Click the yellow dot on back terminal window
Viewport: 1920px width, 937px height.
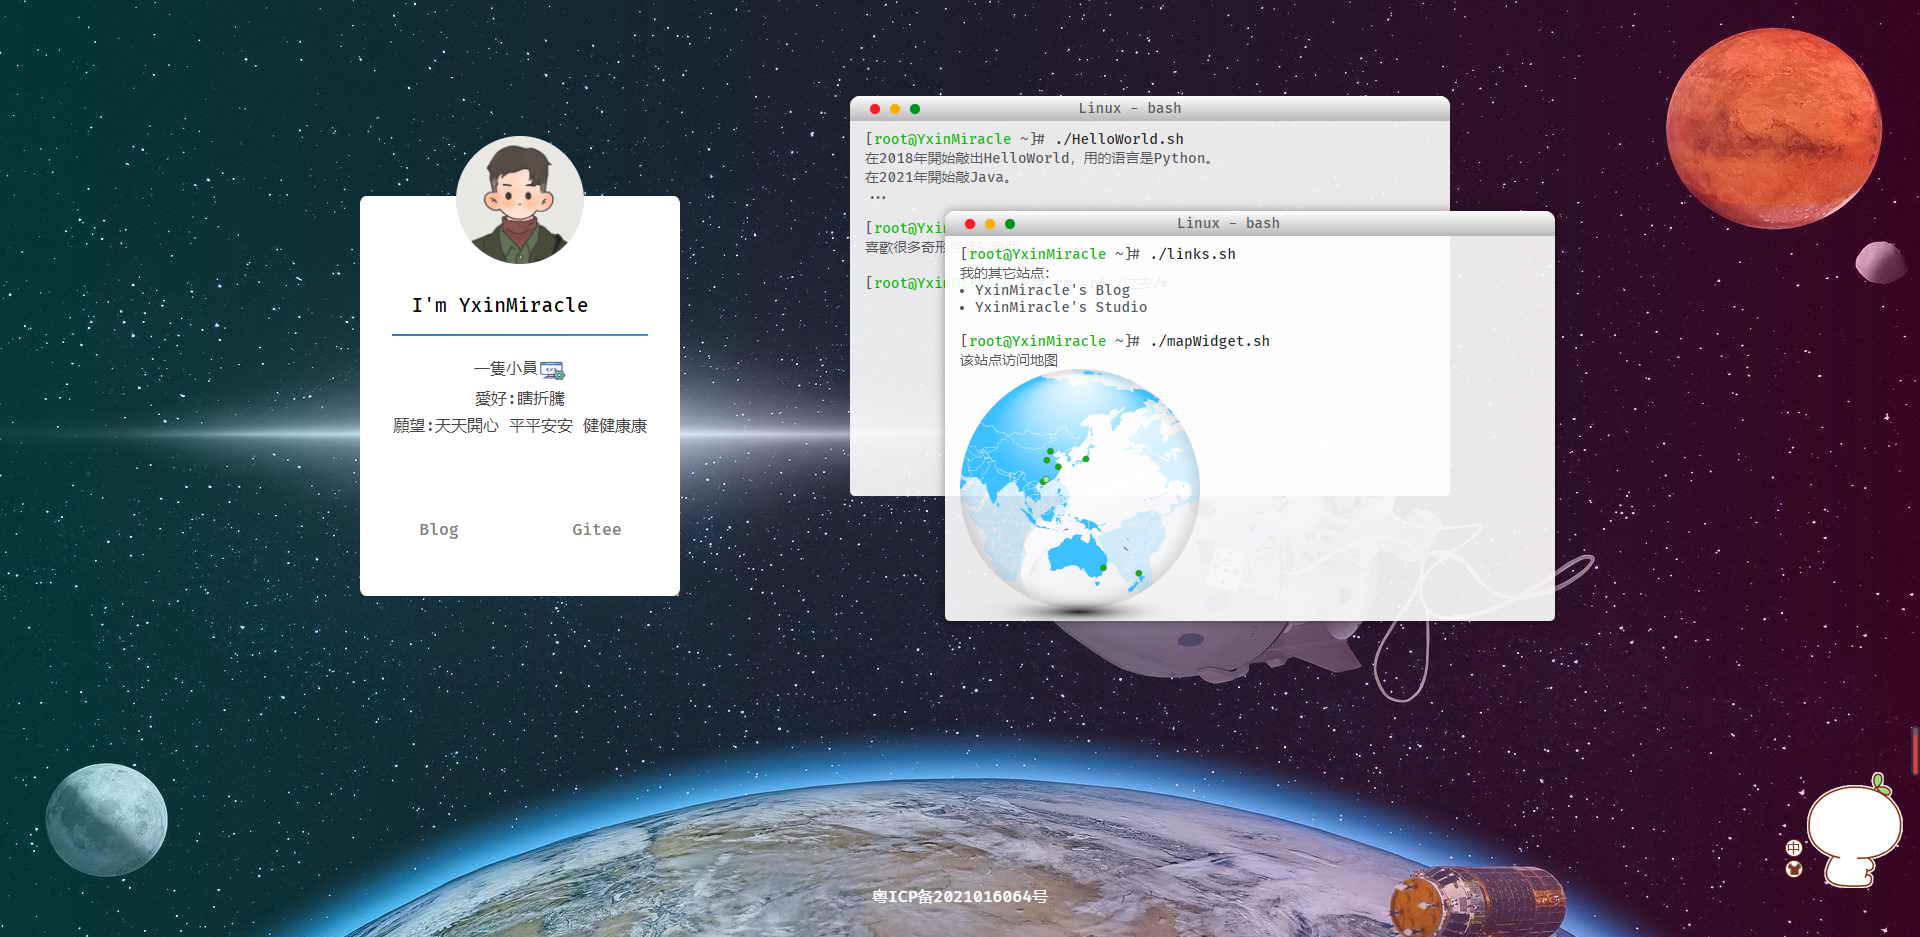pos(895,109)
